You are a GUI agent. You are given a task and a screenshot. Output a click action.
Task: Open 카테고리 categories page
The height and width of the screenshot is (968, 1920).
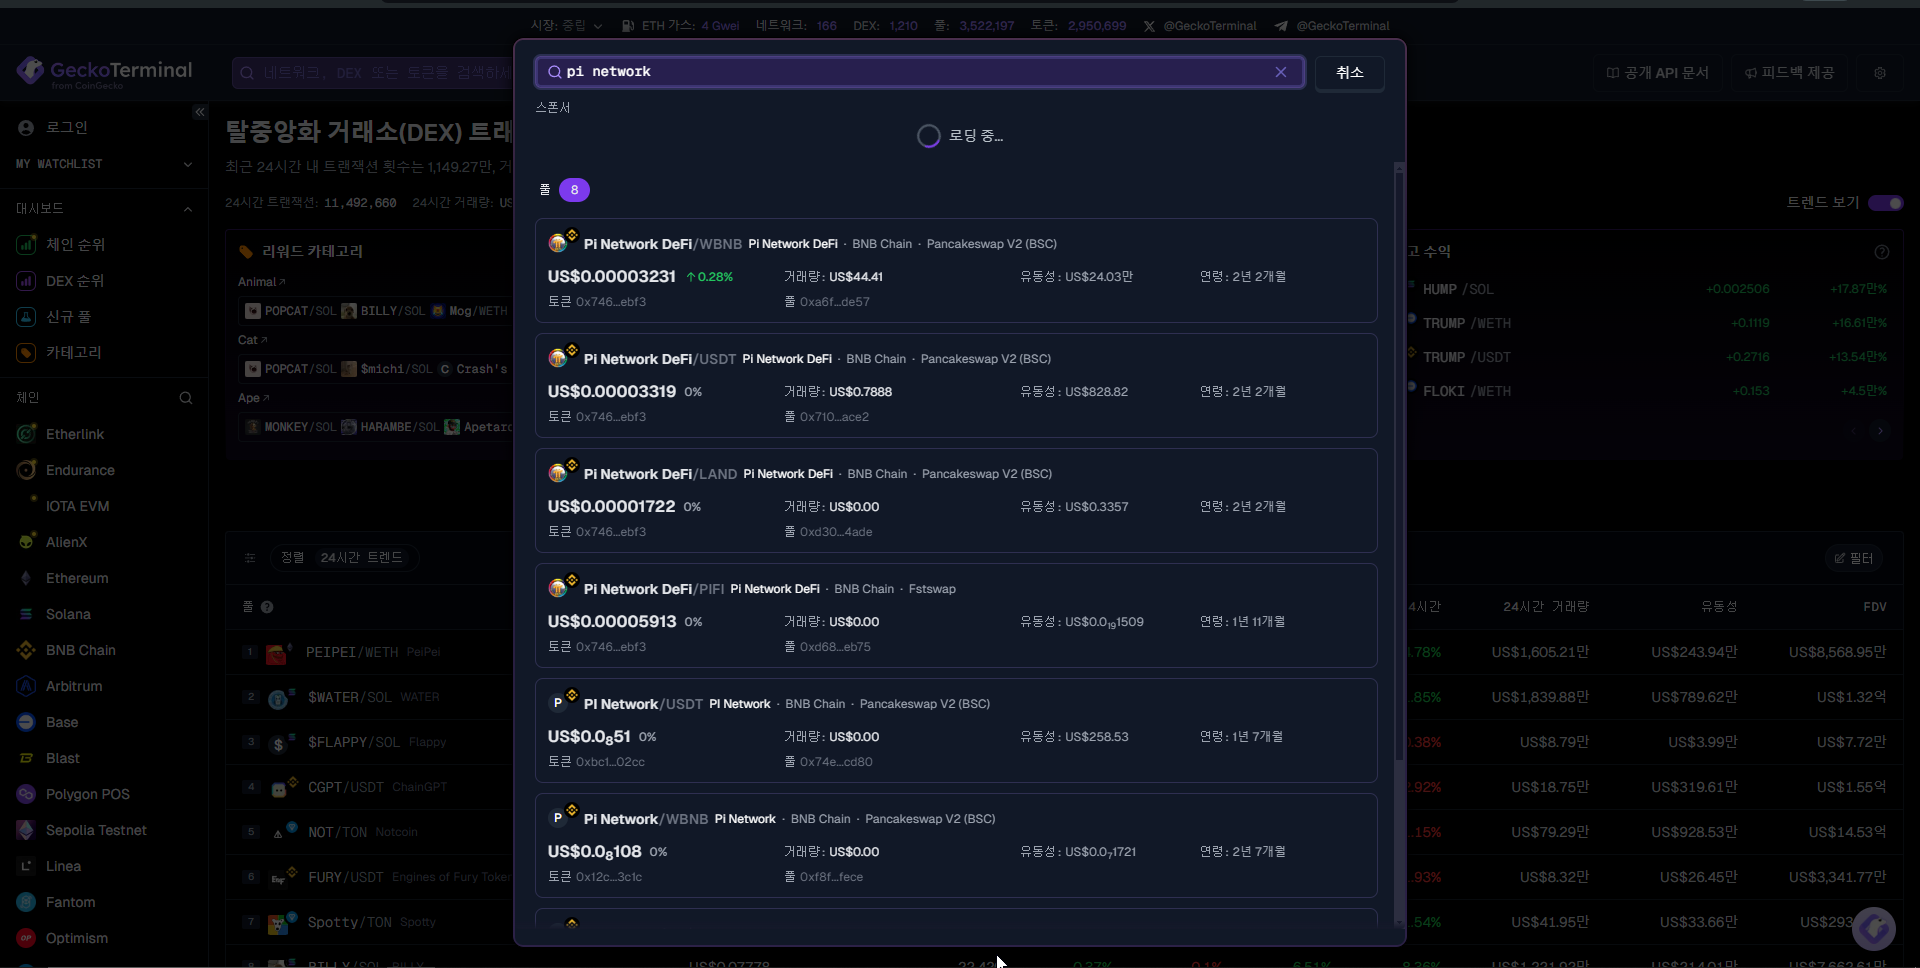(x=60, y=353)
